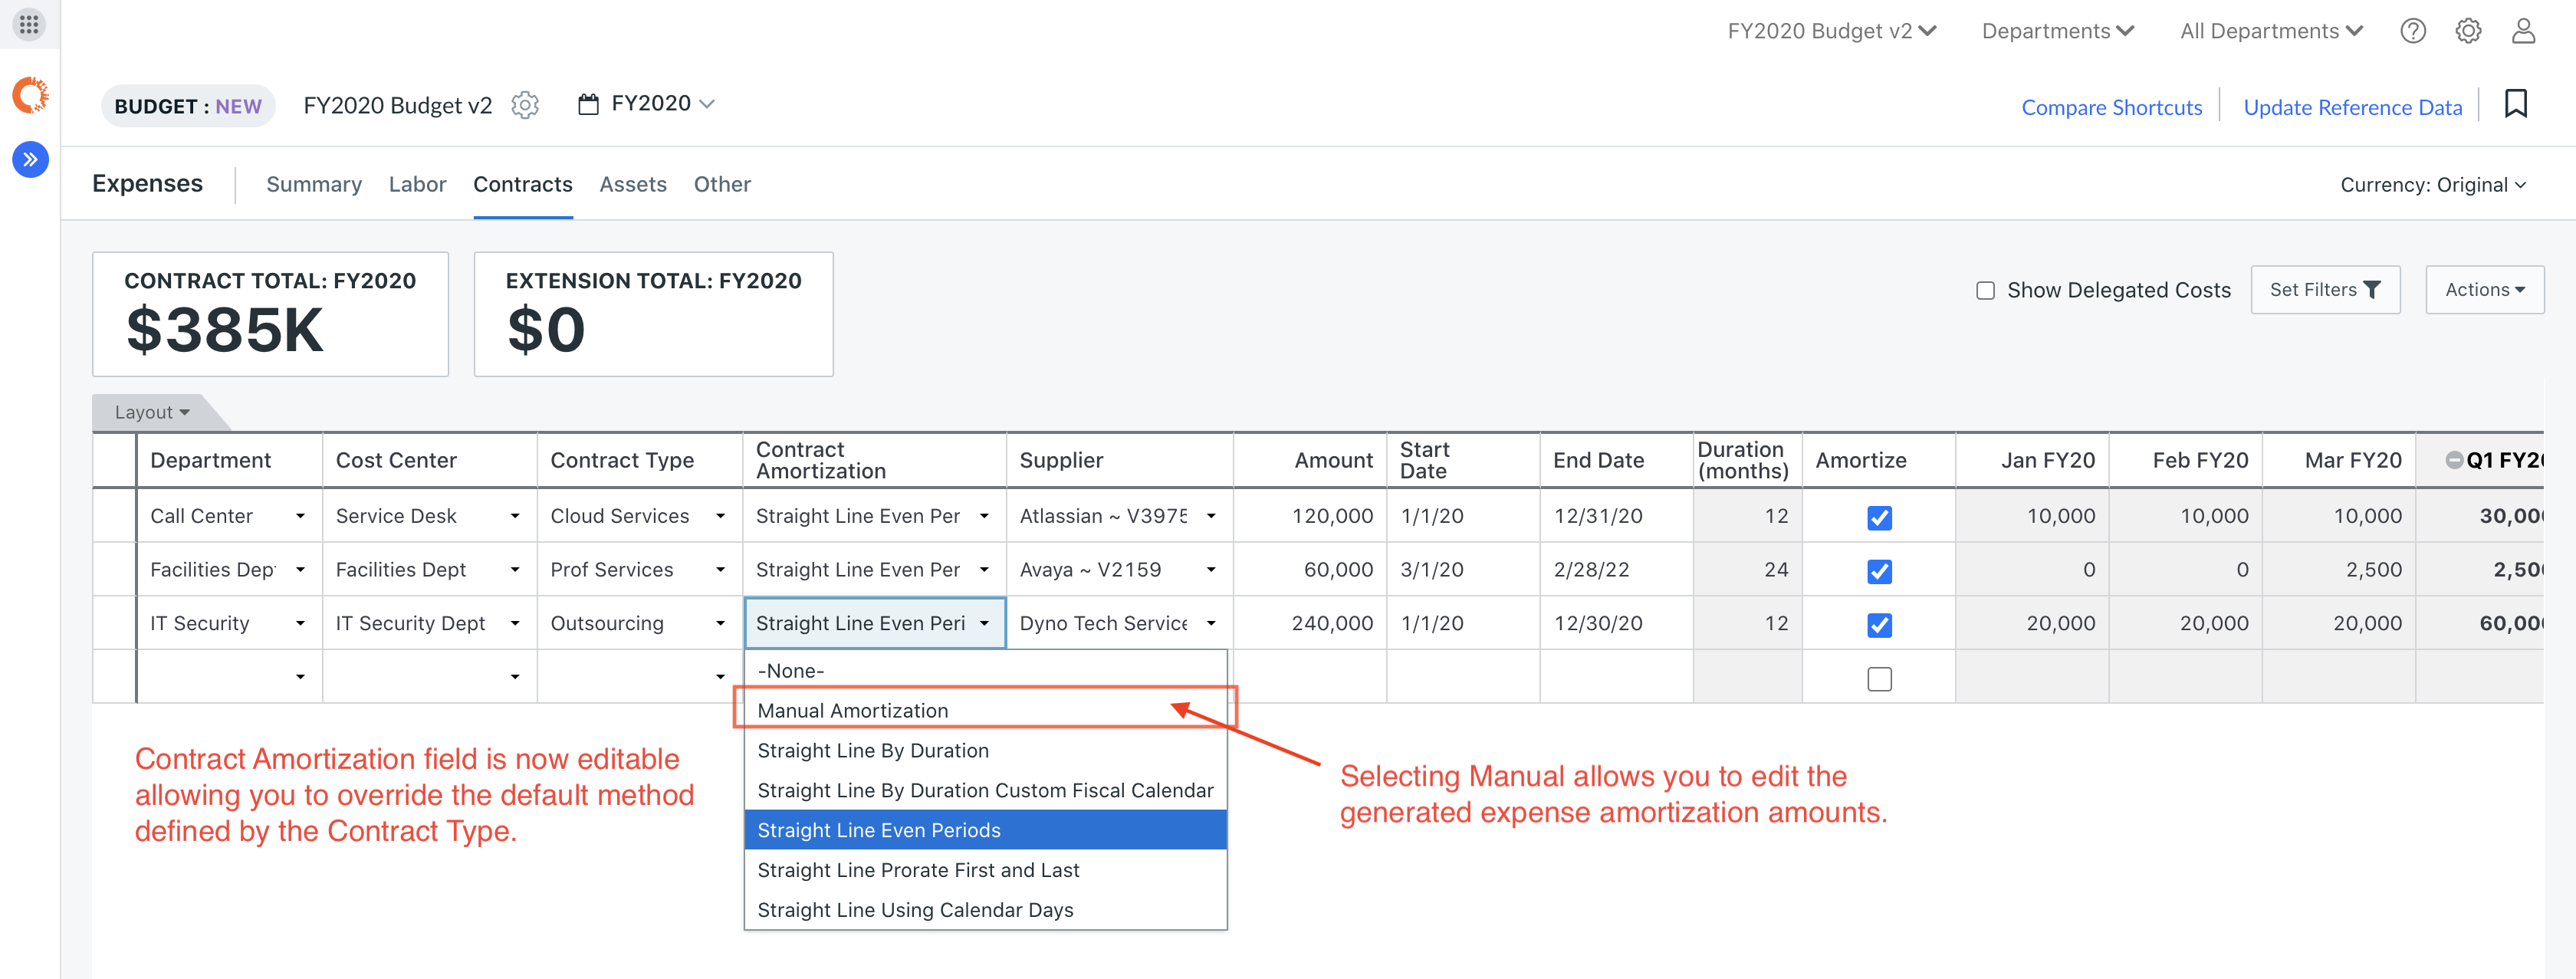Switch to the Other tab
Image resolution: width=2576 pixels, height=979 pixels.
coord(722,184)
